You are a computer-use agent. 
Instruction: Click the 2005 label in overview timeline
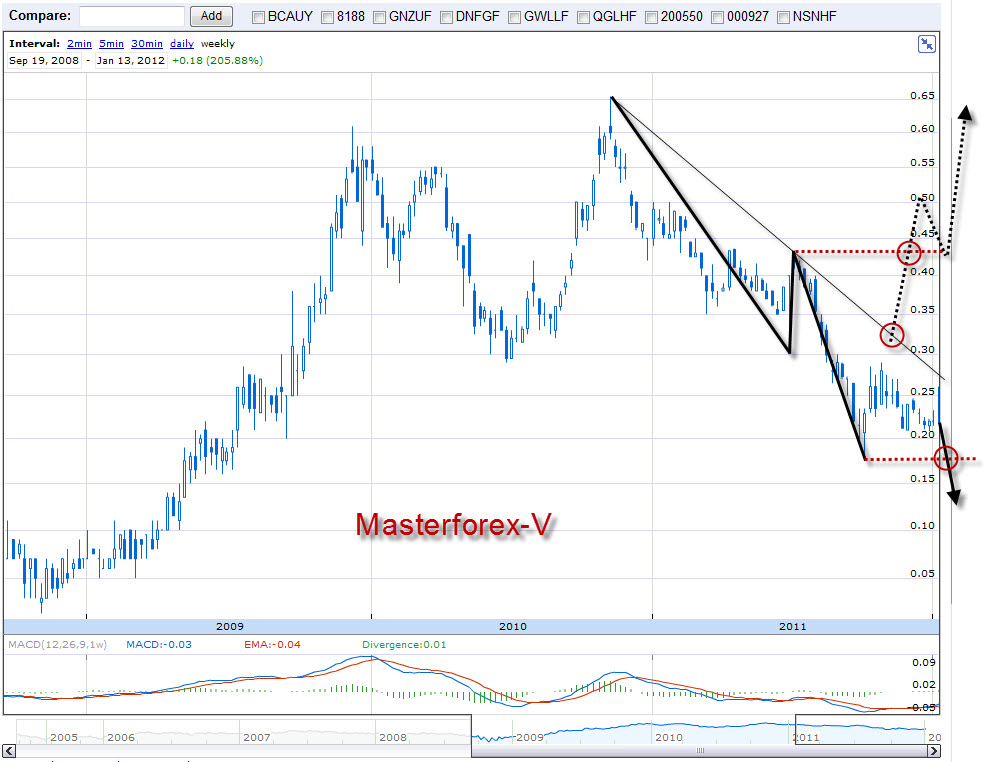tap(64, 737)
